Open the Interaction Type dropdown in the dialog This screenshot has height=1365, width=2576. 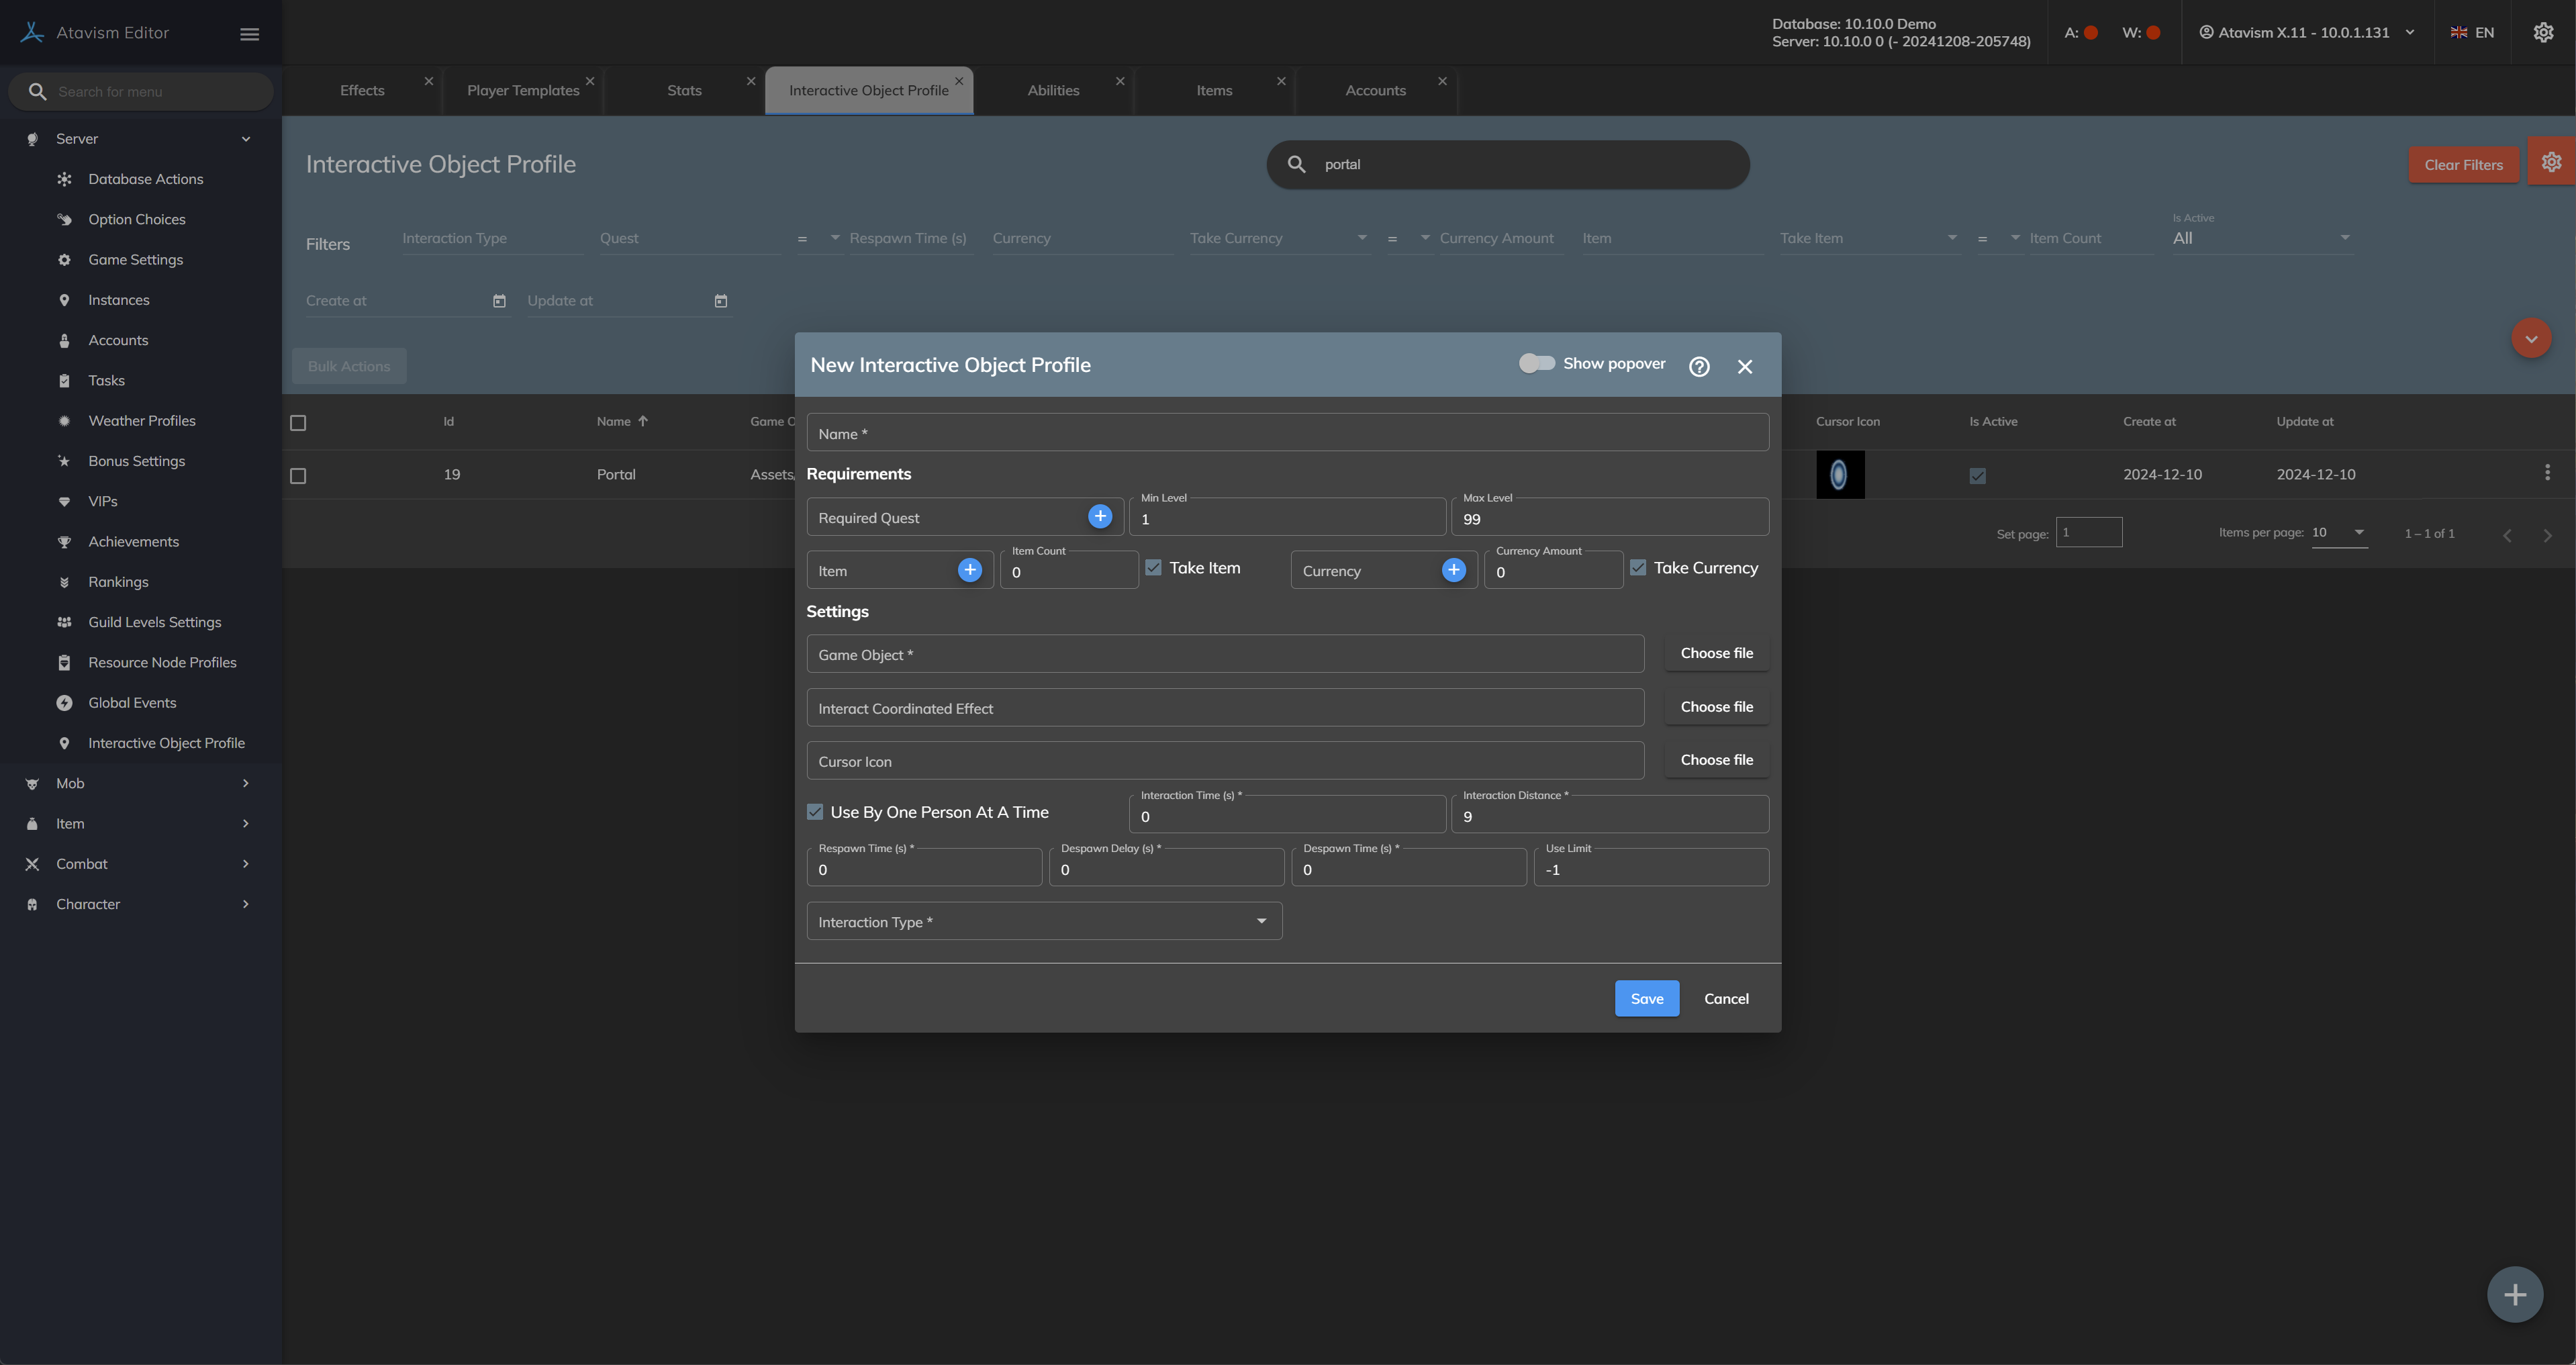click(1043, 921)
